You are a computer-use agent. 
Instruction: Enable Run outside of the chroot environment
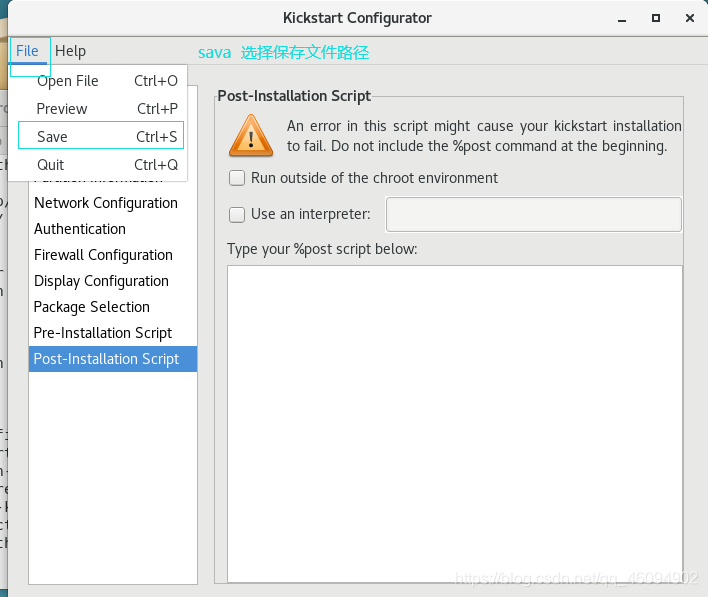pyautogui.click(x=237, y=178)
